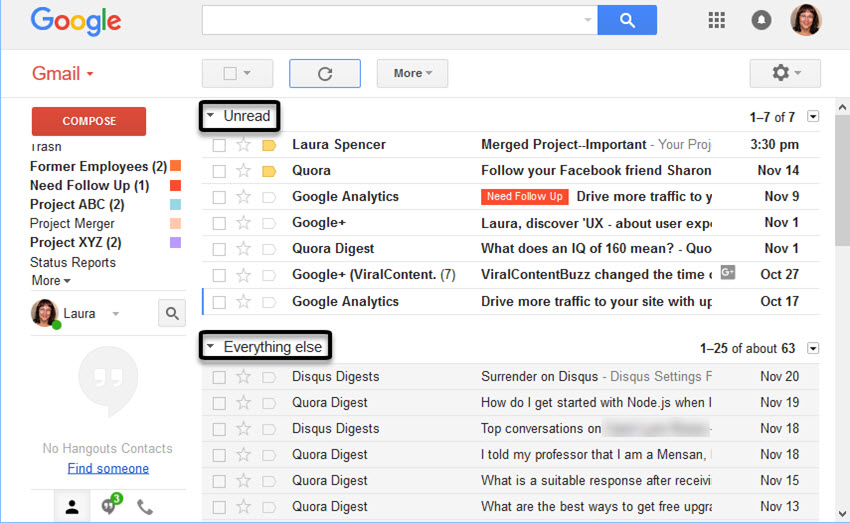Open Unread section options dropdown arrow
The height and width of the screenshot is (523, 850).
click(x=813, y=117)
